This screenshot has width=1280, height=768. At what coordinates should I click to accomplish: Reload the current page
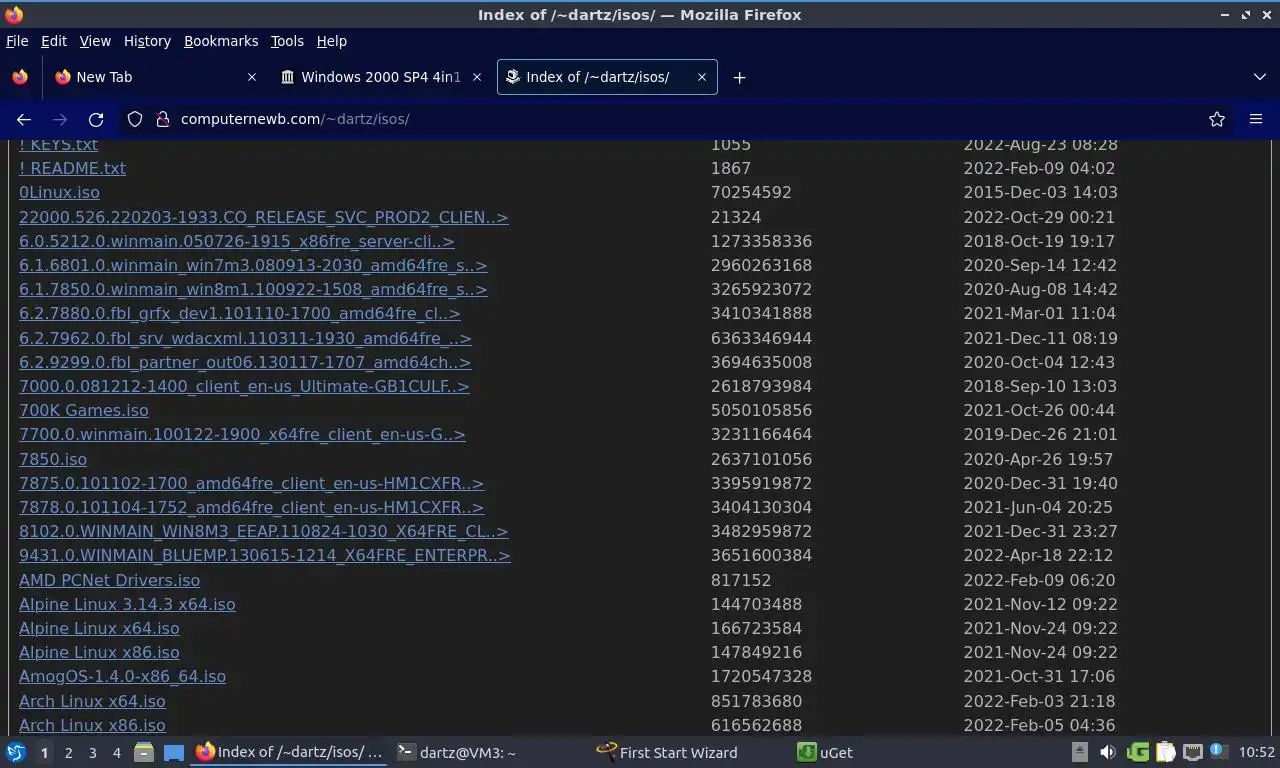pyautogui.click(x=96, y=119)
